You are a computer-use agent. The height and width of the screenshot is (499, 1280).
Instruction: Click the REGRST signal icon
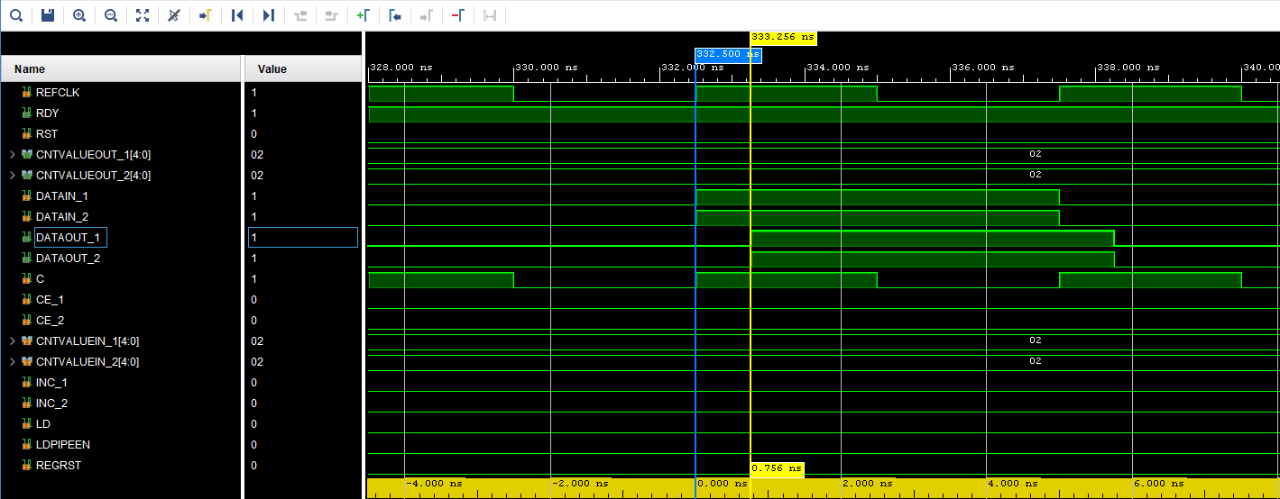(27, 465)
